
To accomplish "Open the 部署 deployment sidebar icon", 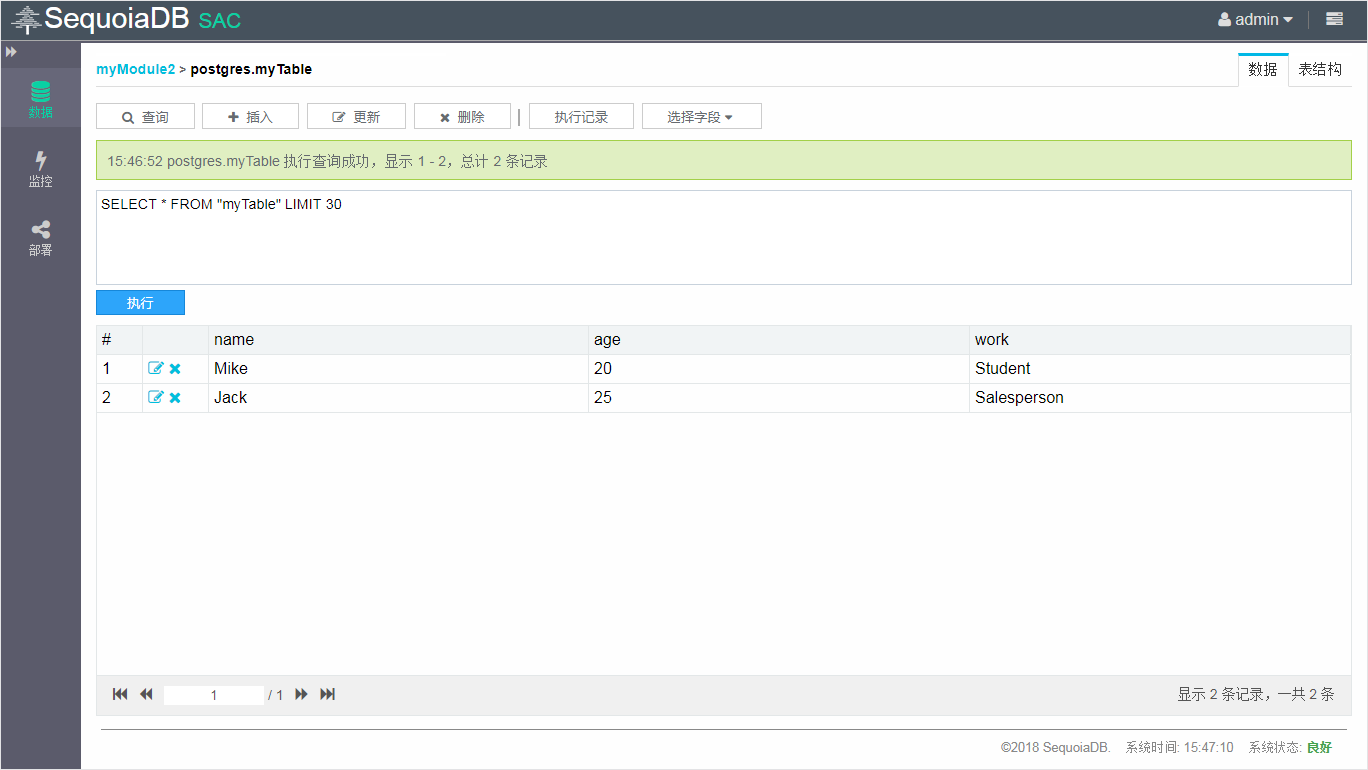I will 40,238.
